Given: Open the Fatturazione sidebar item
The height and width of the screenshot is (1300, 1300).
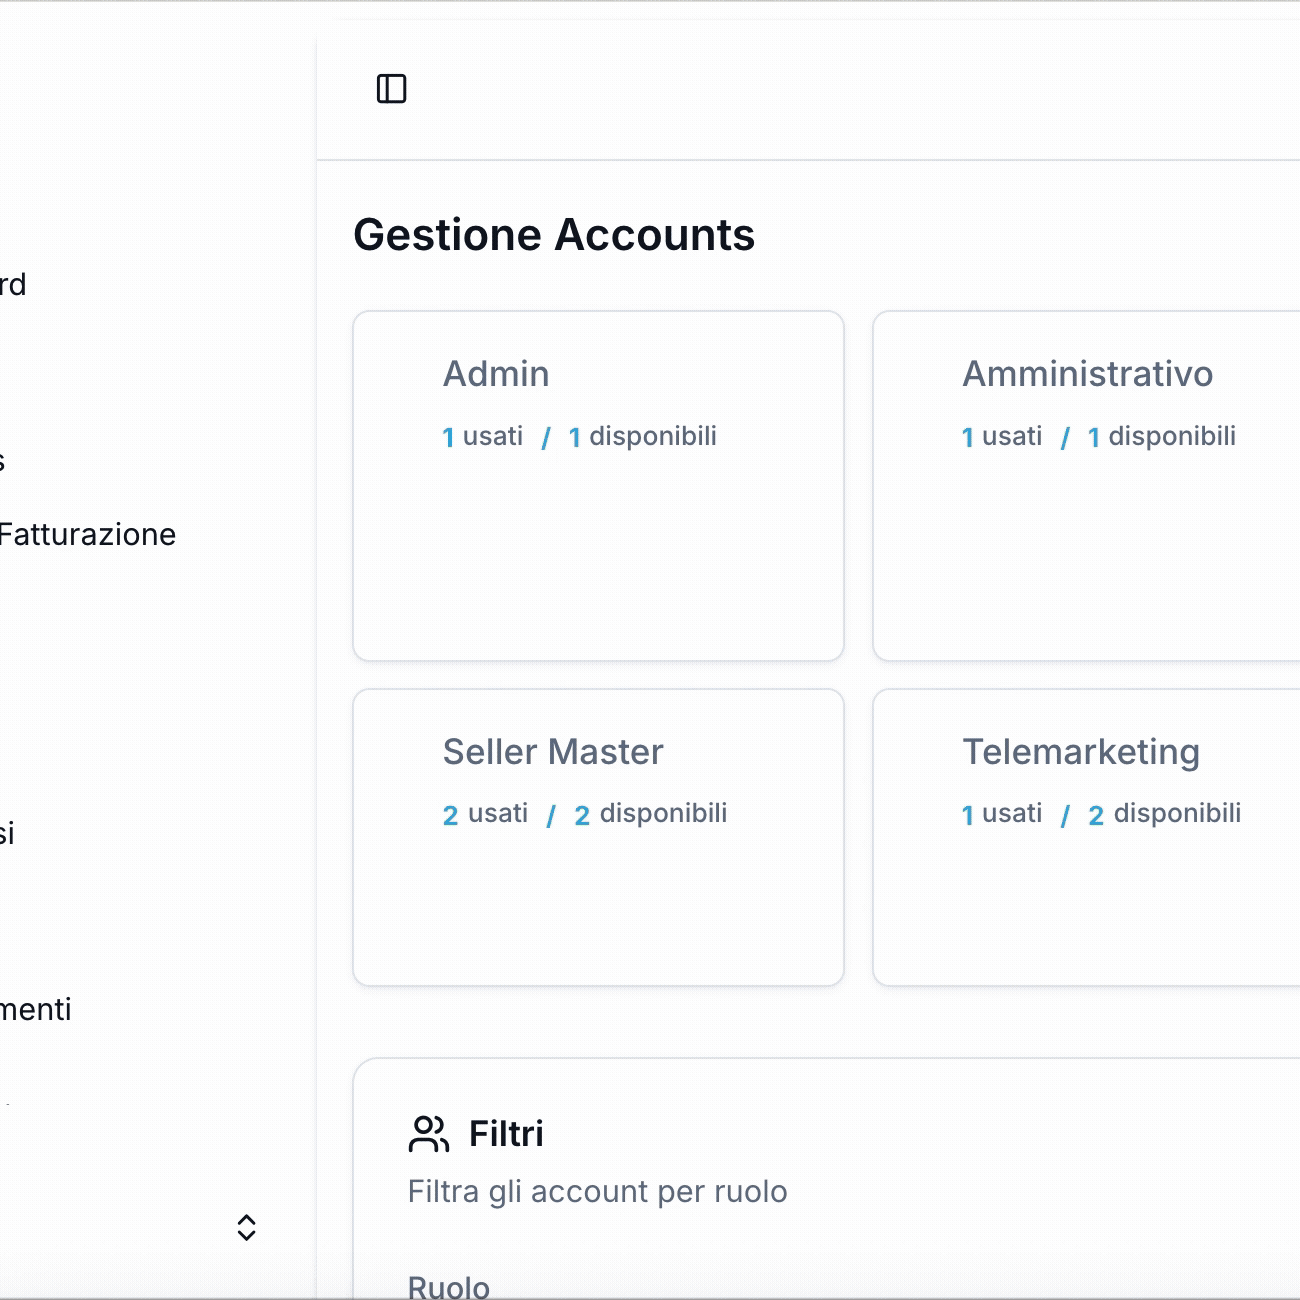Looking at the screenshot, I should [x=87, y=535].
